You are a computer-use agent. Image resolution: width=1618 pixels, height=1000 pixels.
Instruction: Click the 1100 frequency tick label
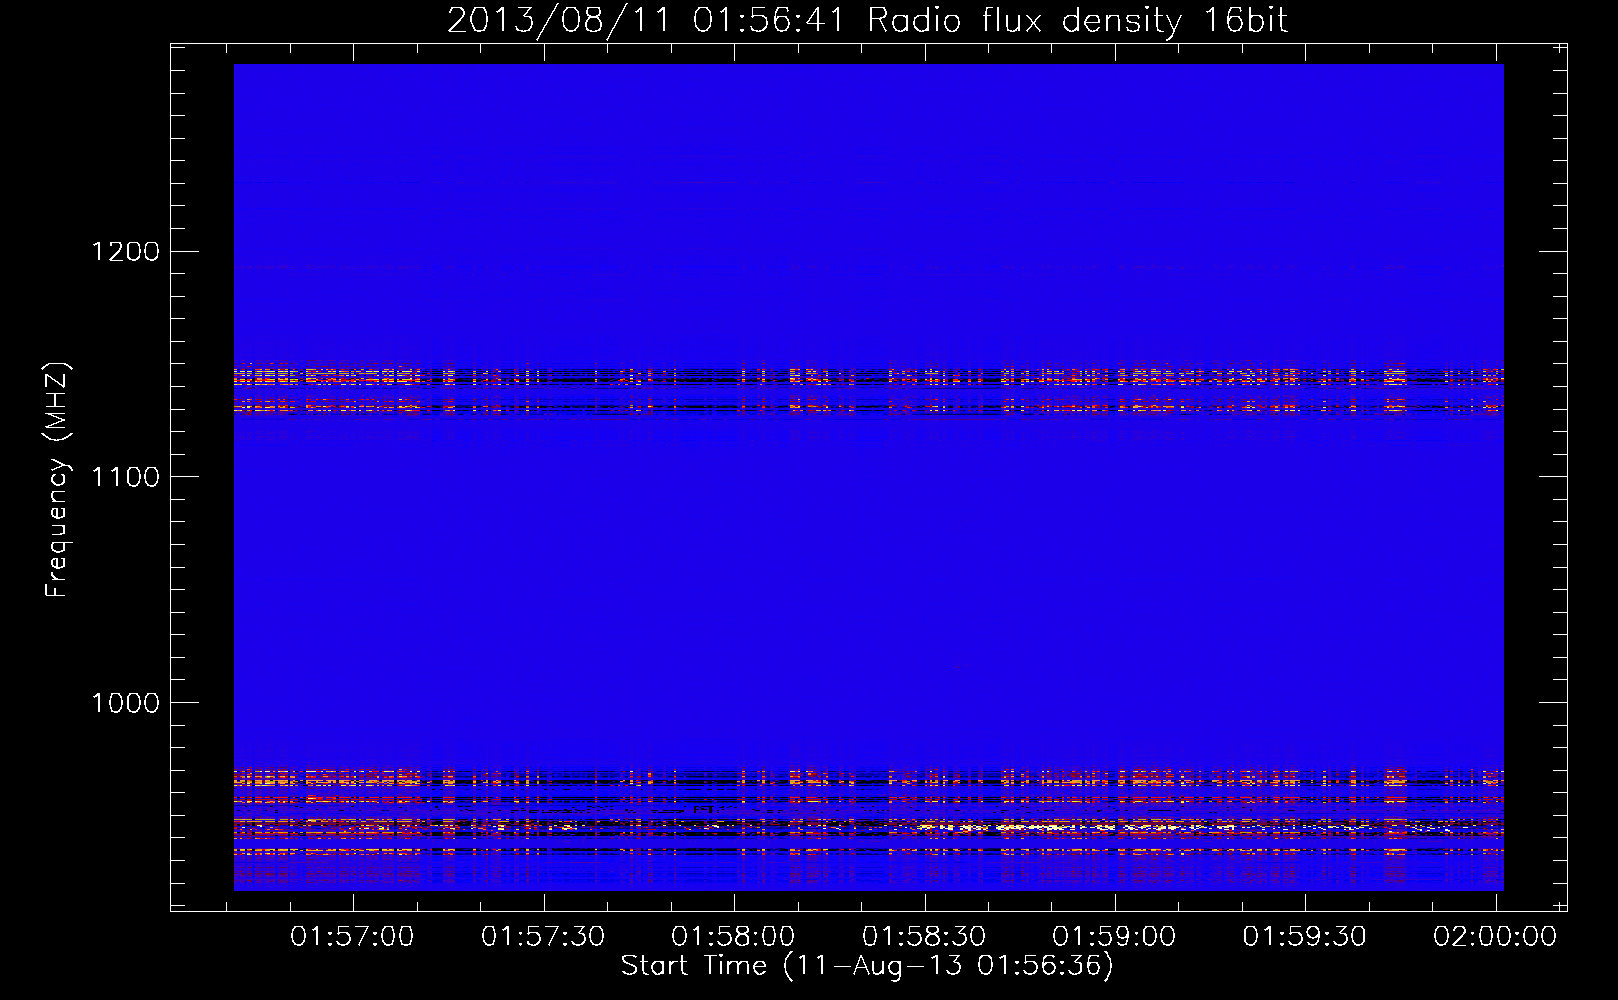point(125,477)
